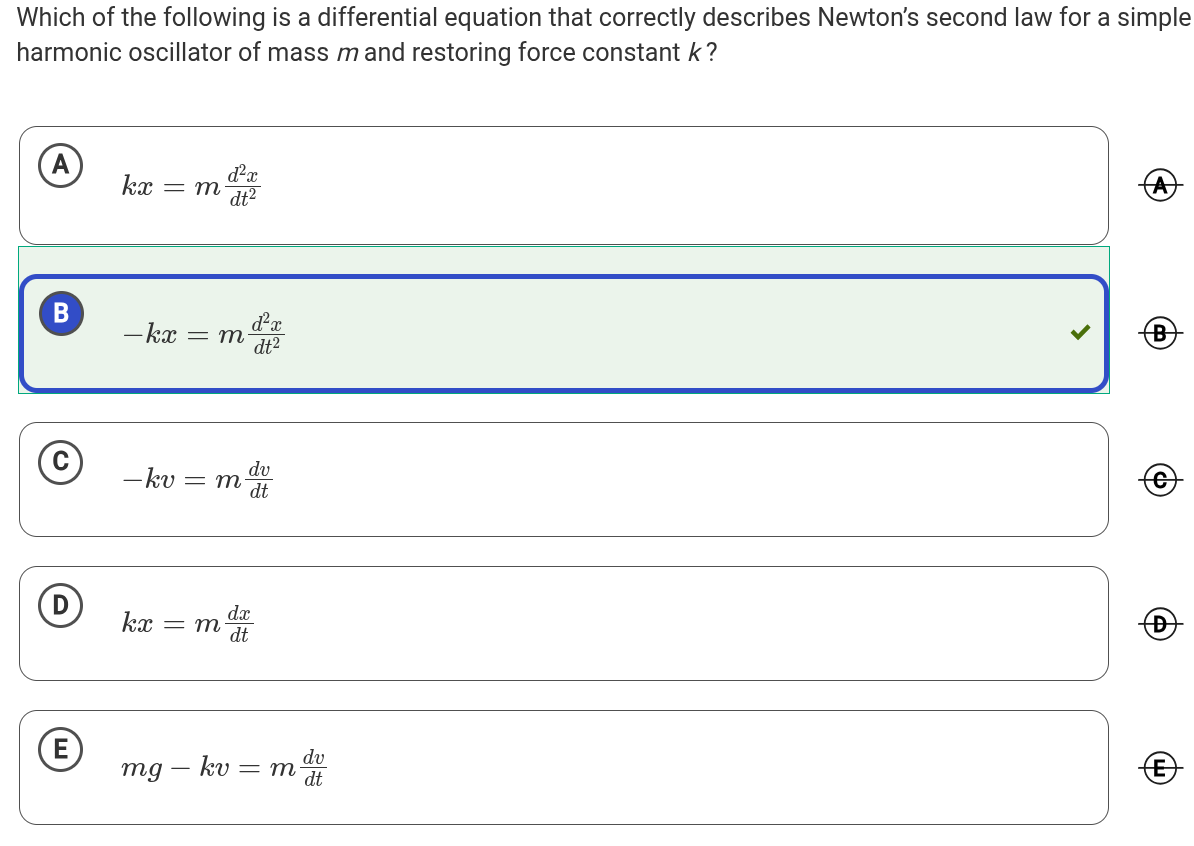
Task: Click the green checkmark on answer B
Action: [1080, 332]
